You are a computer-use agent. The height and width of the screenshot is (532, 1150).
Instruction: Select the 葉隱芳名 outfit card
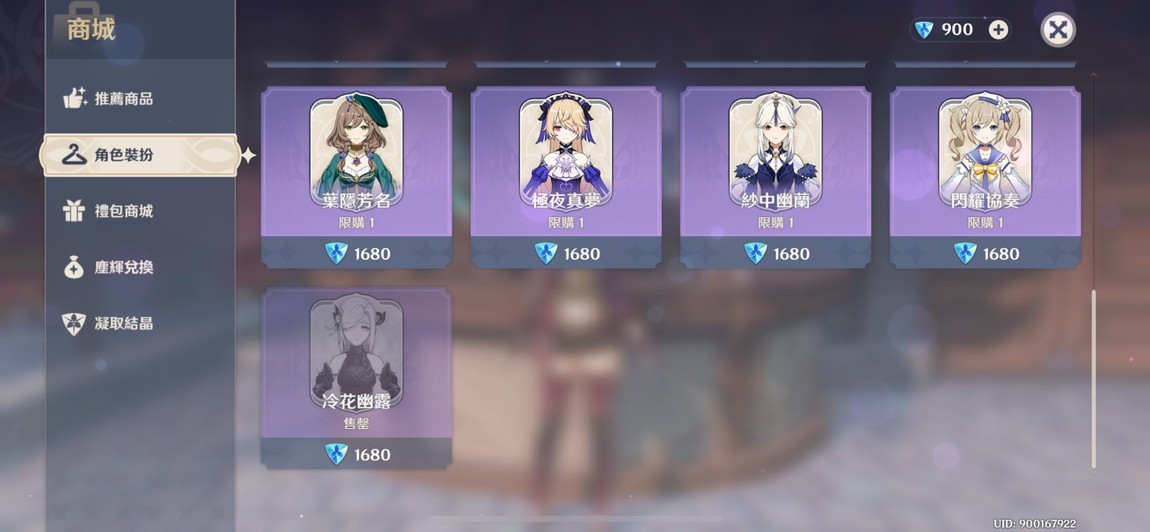pyautogui.click(x=356, y=161)
